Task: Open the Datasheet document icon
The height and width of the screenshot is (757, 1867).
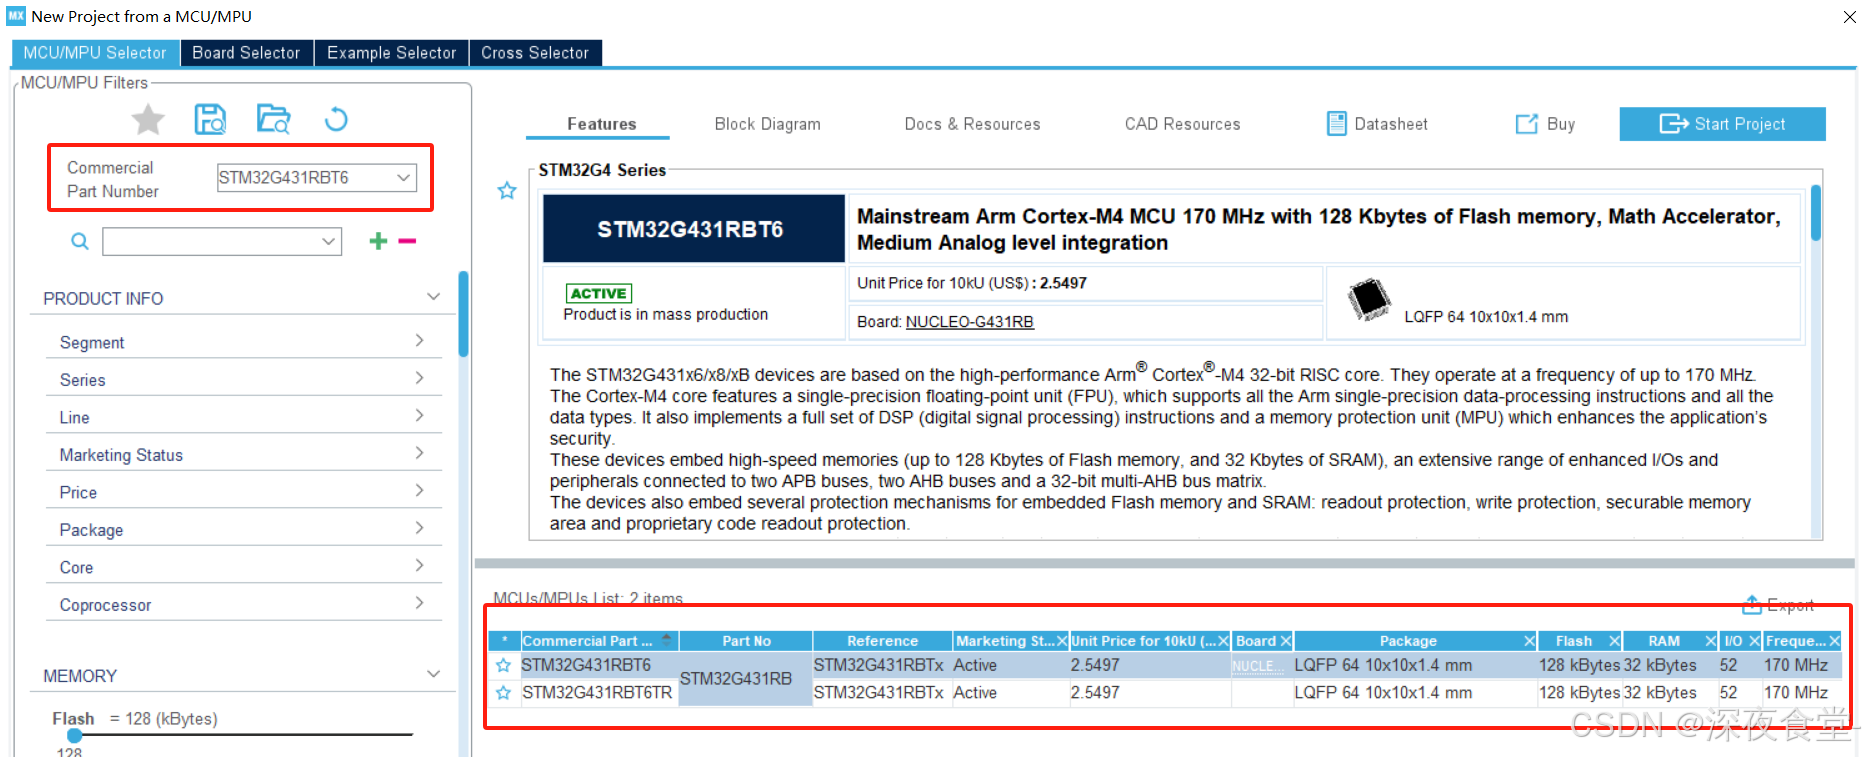Action: [x=1336, y=123]
